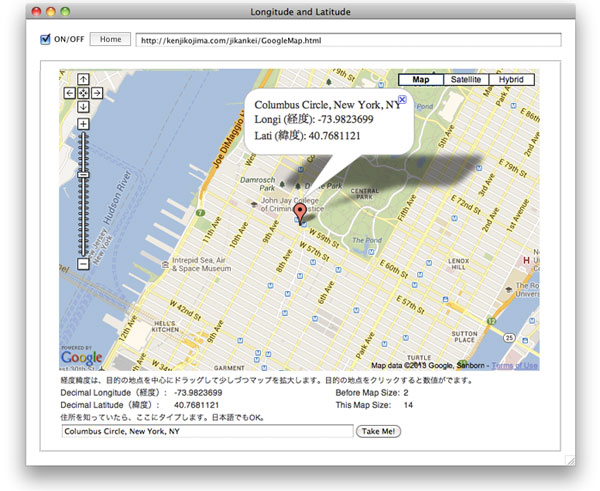Click the Intrepid Sea, Air & Space Museum icon

(165, 264)
